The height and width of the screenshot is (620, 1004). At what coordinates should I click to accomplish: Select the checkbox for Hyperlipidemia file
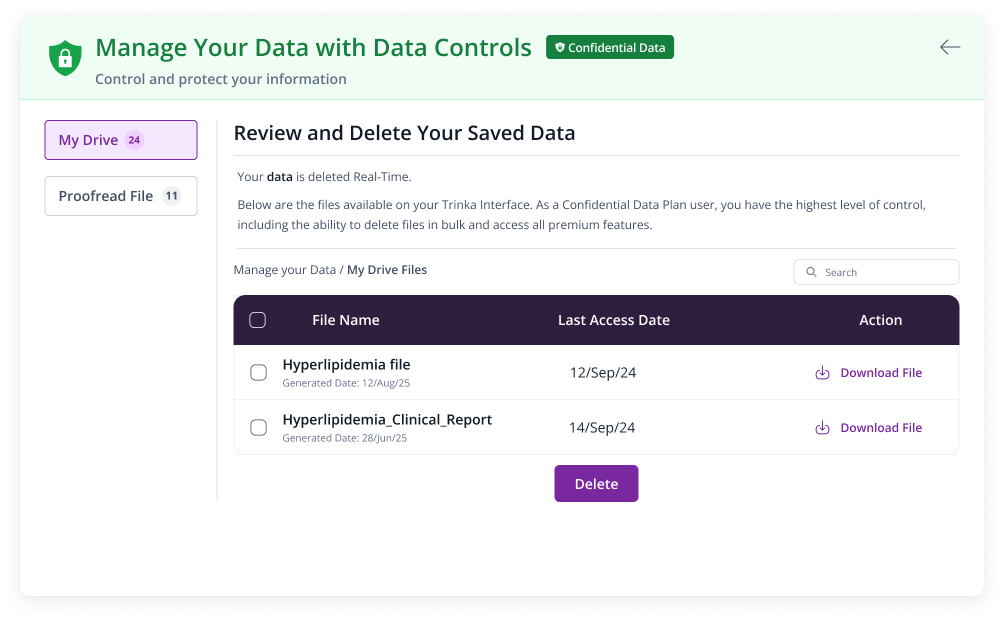coord(258,372)
